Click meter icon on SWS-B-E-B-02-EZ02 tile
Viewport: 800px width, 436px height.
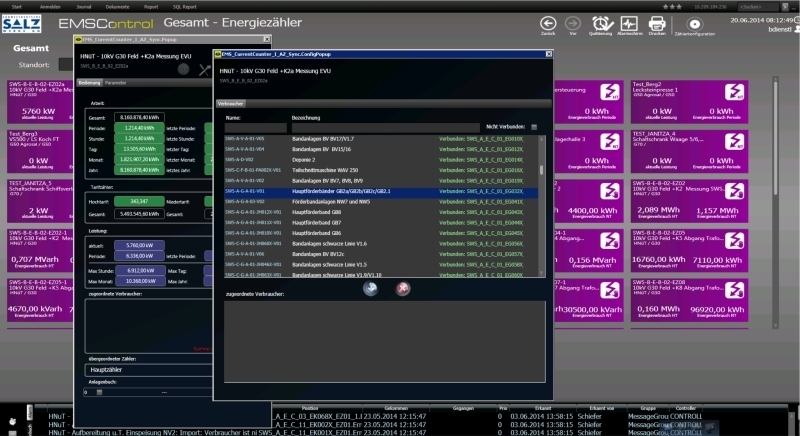point(734,191)
